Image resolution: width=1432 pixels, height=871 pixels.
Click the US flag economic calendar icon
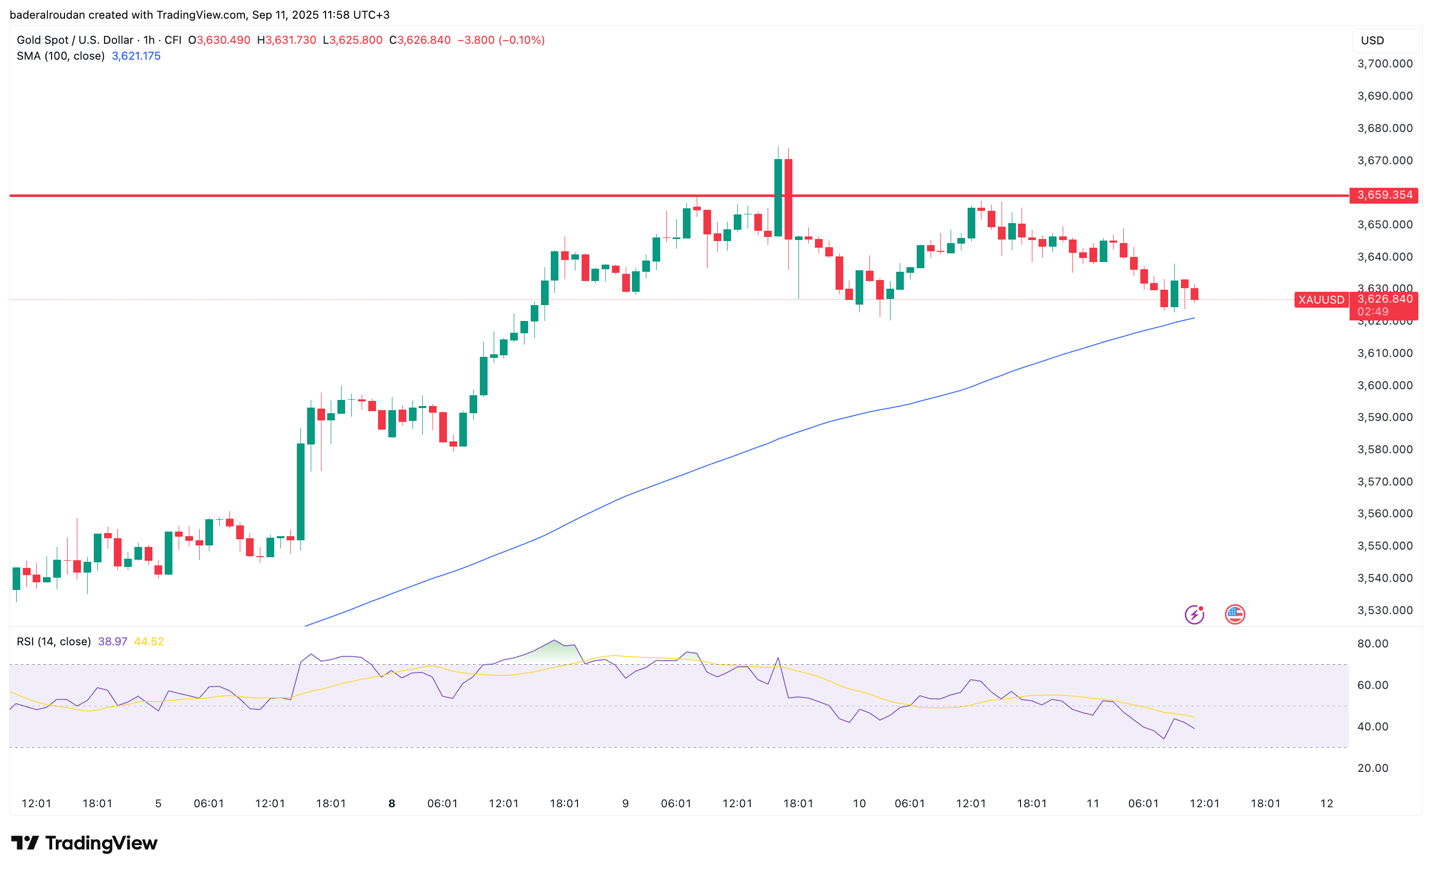(x=1235, y=613)
